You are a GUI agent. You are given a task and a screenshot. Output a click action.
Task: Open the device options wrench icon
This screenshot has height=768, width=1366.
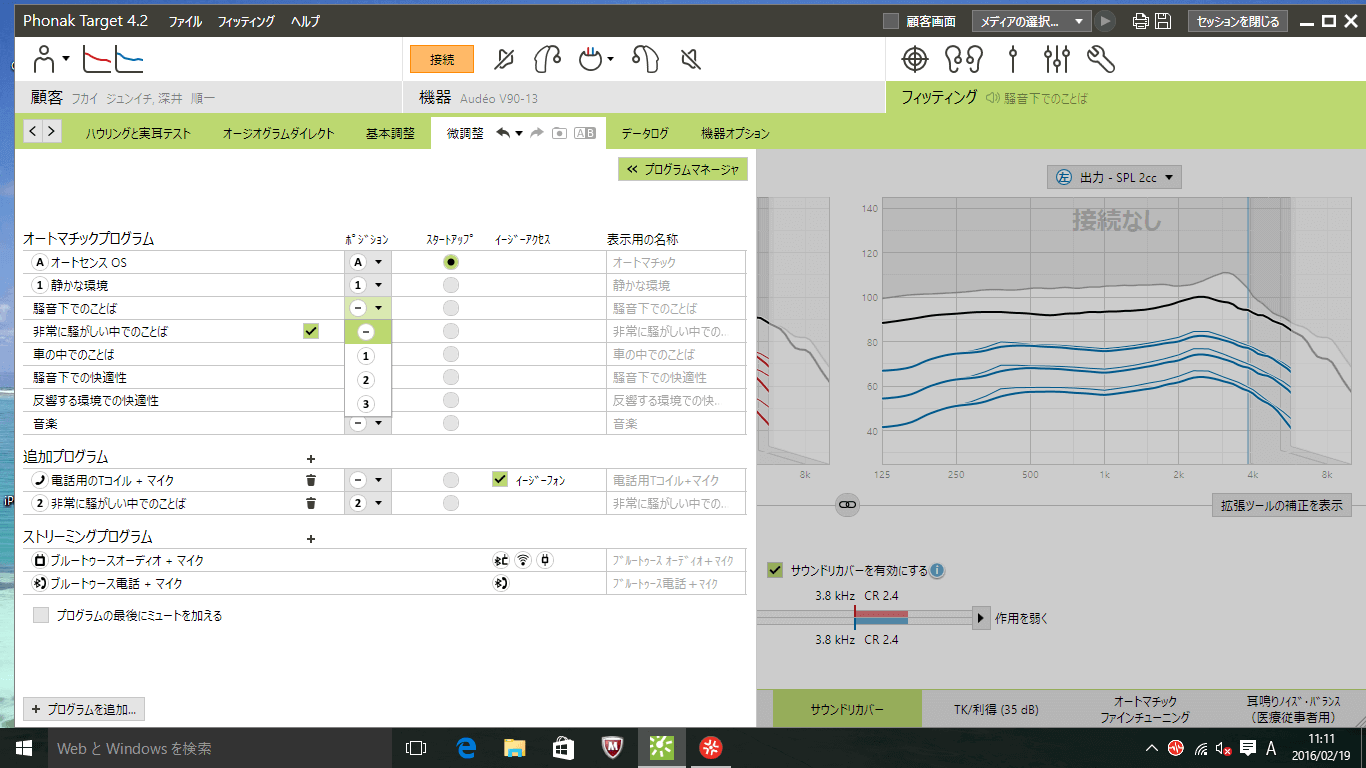point(1101,60)
